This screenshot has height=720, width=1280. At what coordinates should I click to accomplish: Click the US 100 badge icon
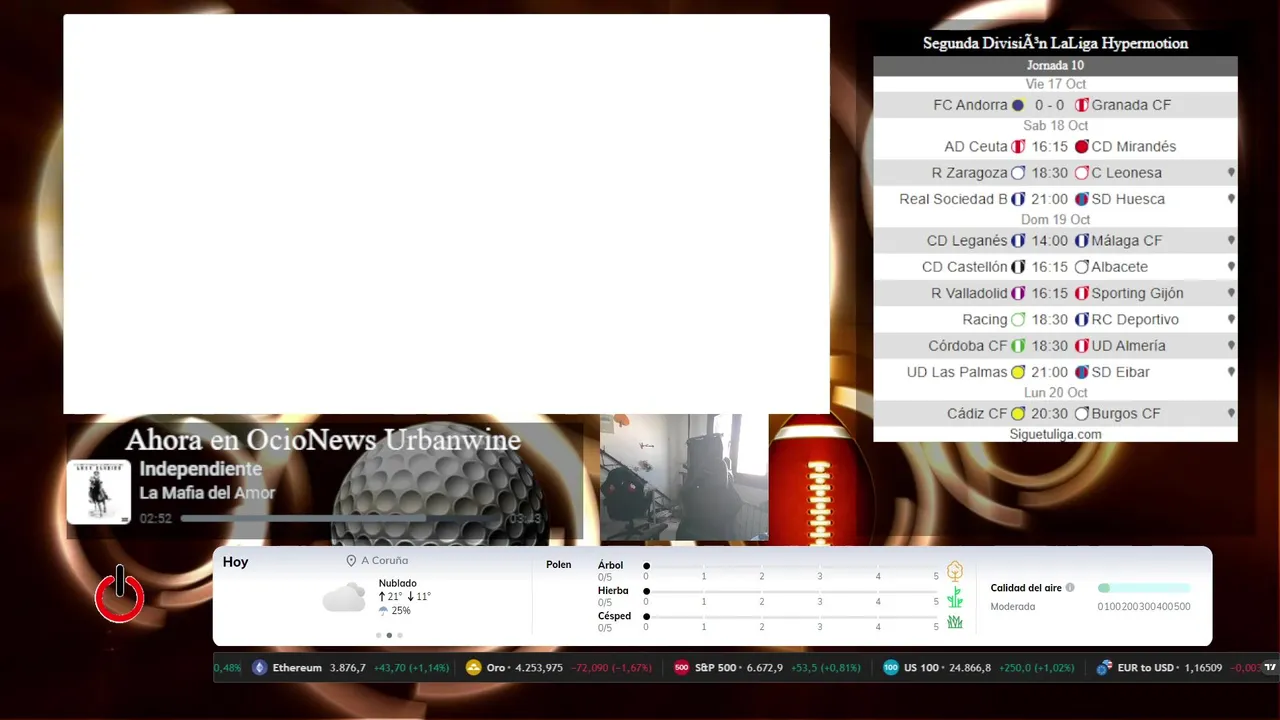[891, 668]
